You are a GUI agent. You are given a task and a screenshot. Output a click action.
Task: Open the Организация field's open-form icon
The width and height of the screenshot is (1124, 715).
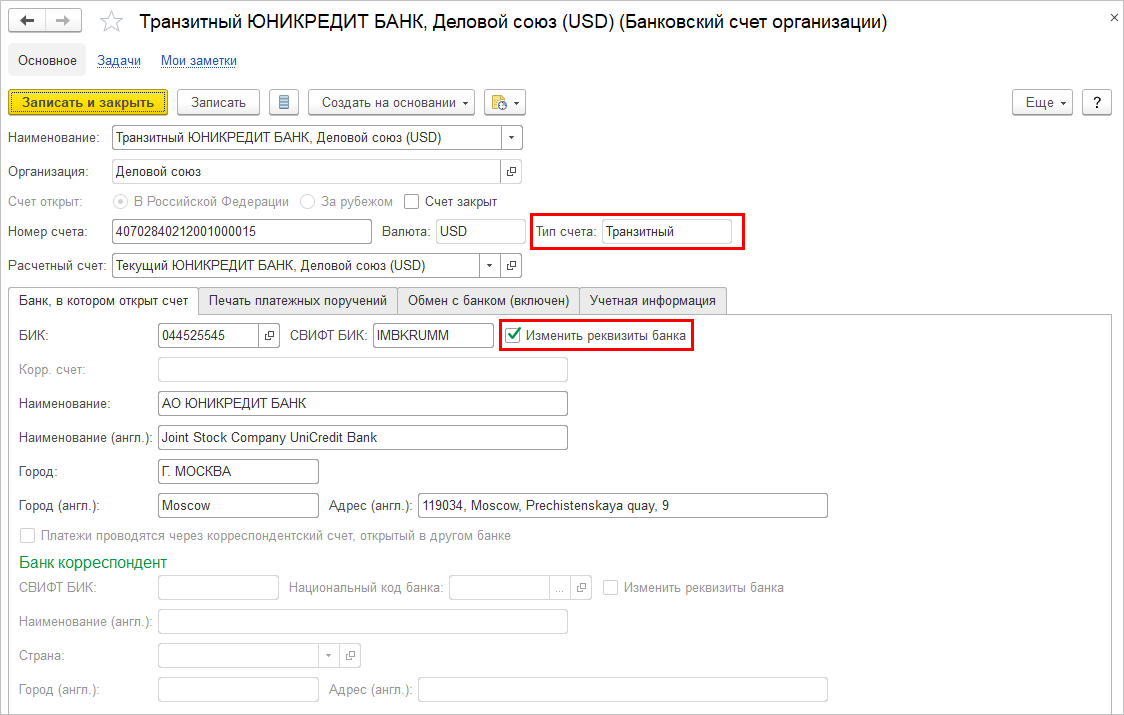(x=511, y=172)
